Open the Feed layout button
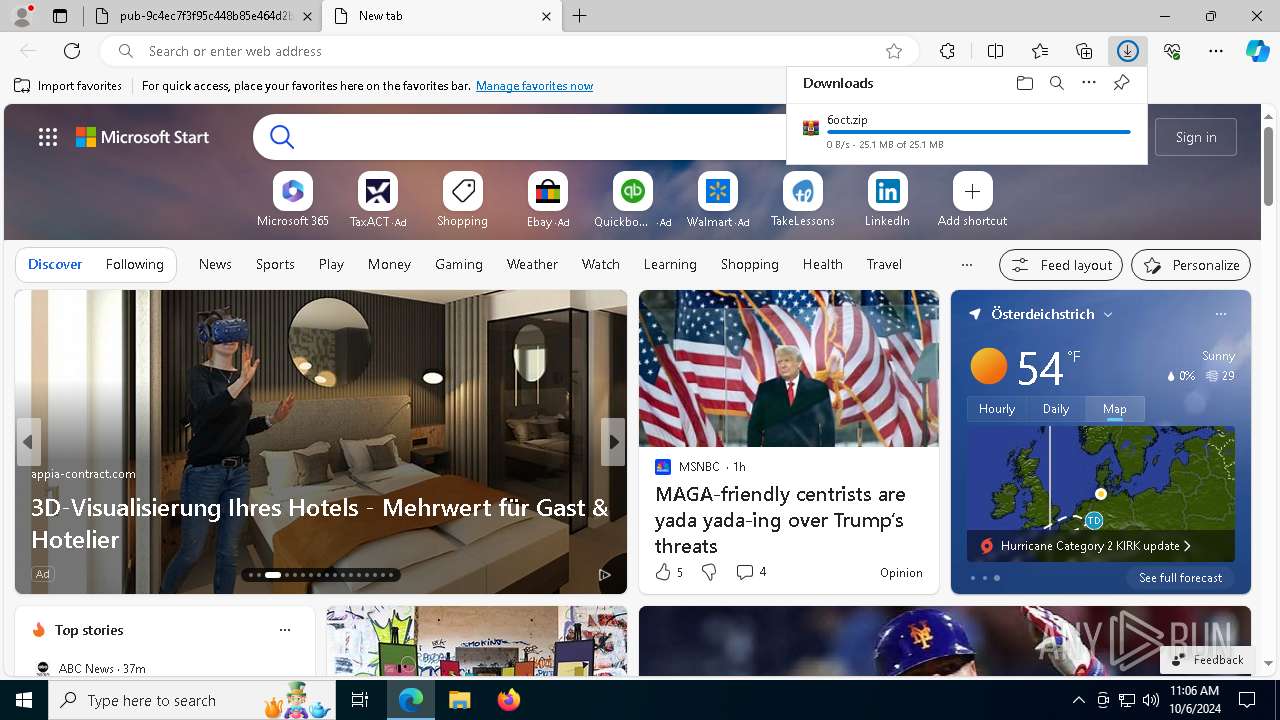The width and height of the screenshot is (1280, 720). (1061, 265)
